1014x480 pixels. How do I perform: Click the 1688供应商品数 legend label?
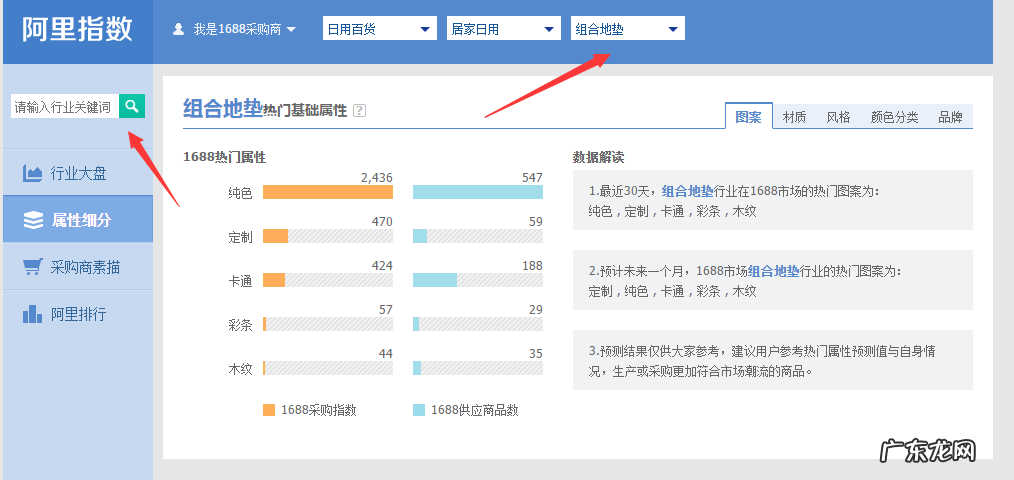(x=475, y=410)
